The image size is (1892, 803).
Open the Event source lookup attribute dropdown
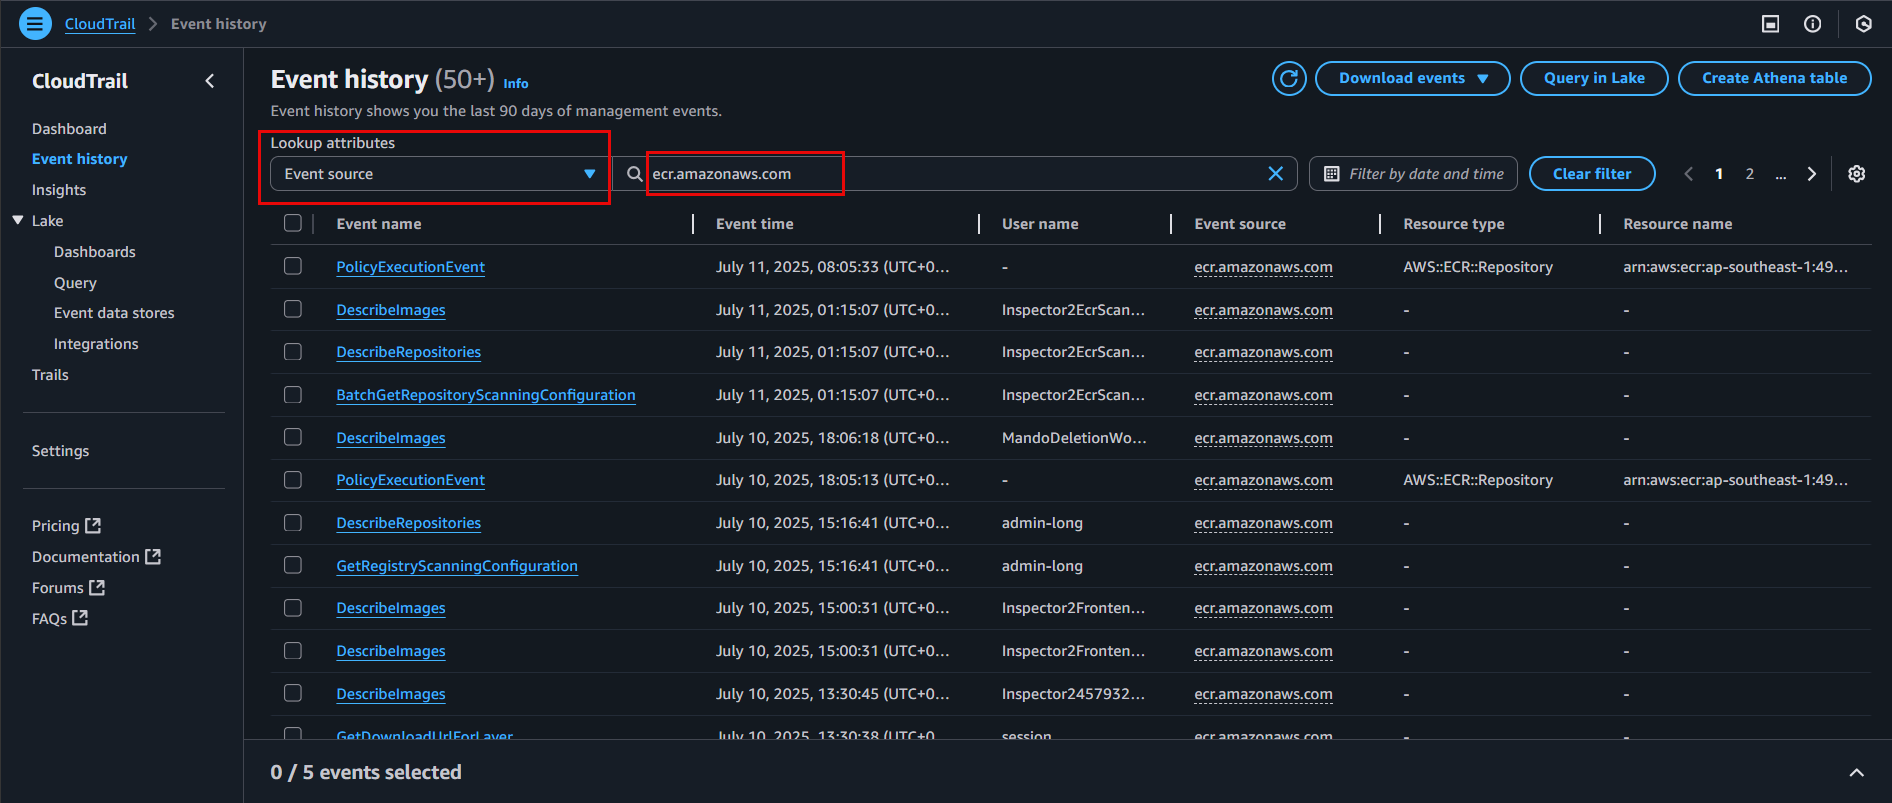439,174
